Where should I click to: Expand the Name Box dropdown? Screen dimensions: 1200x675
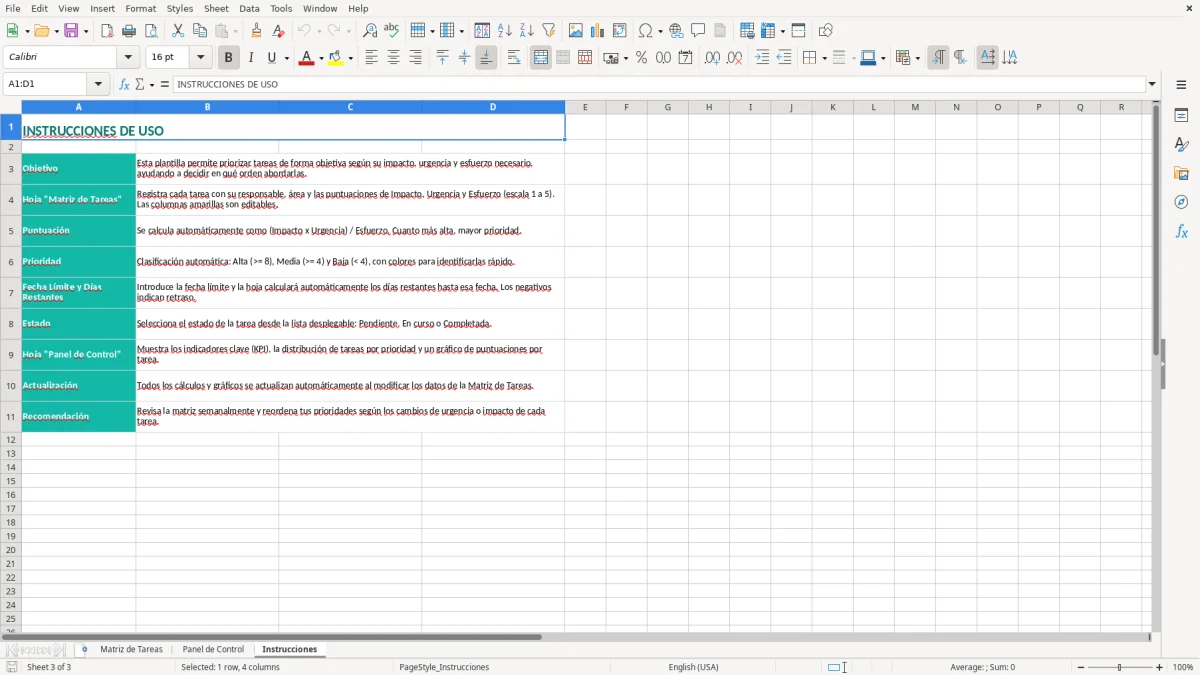98,85
